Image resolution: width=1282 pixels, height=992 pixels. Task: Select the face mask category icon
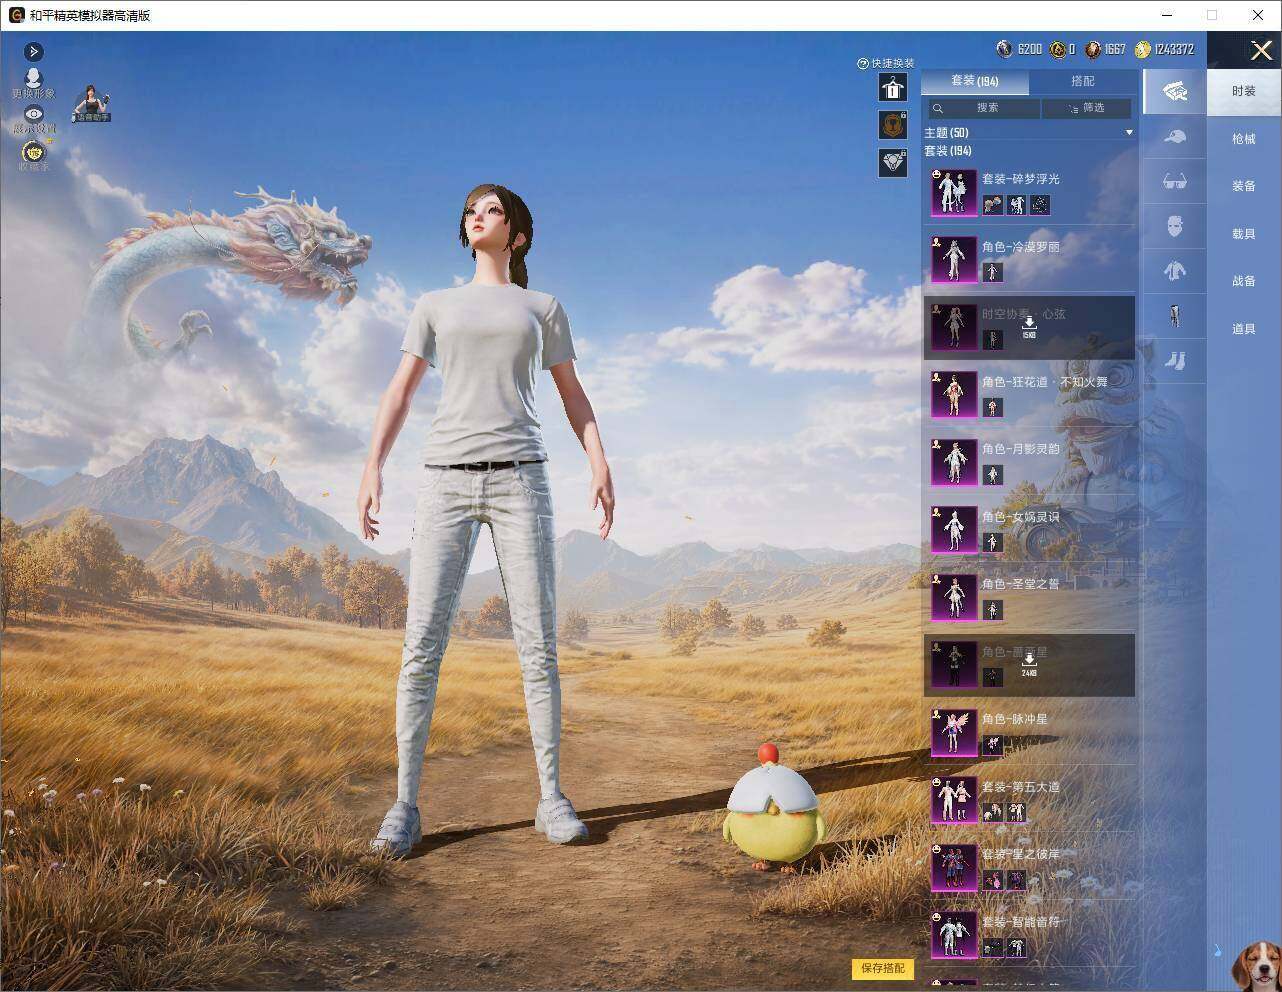[1175, 226]
